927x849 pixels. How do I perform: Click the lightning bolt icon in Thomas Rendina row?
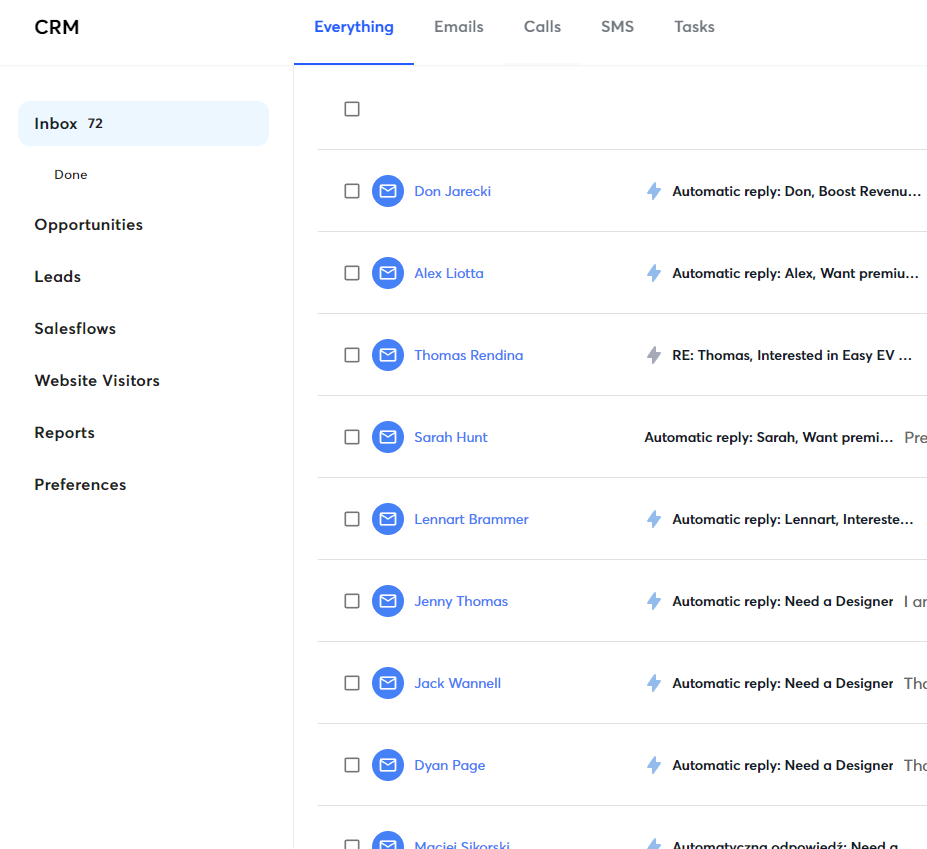point(654,355)
